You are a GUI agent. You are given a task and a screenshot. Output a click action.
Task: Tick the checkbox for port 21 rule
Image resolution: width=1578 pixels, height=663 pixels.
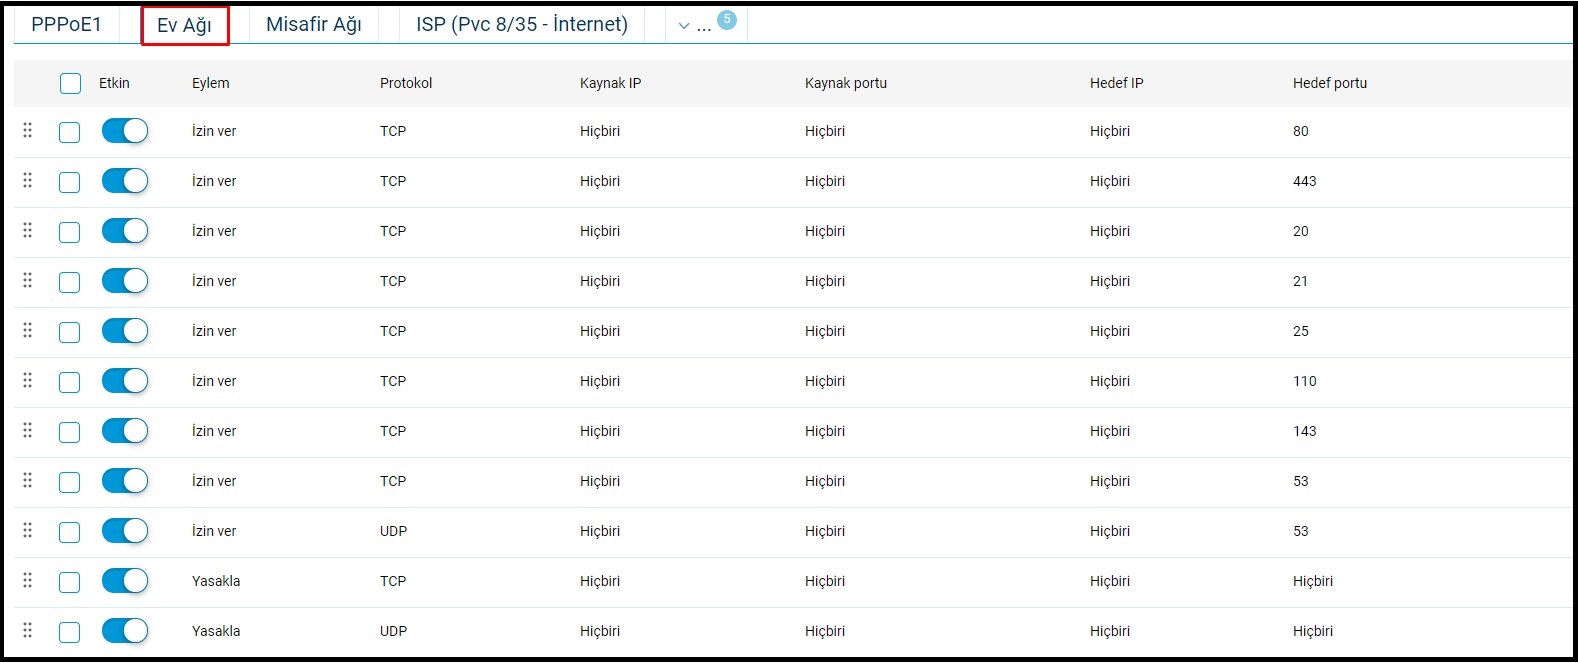coord(69,282)
